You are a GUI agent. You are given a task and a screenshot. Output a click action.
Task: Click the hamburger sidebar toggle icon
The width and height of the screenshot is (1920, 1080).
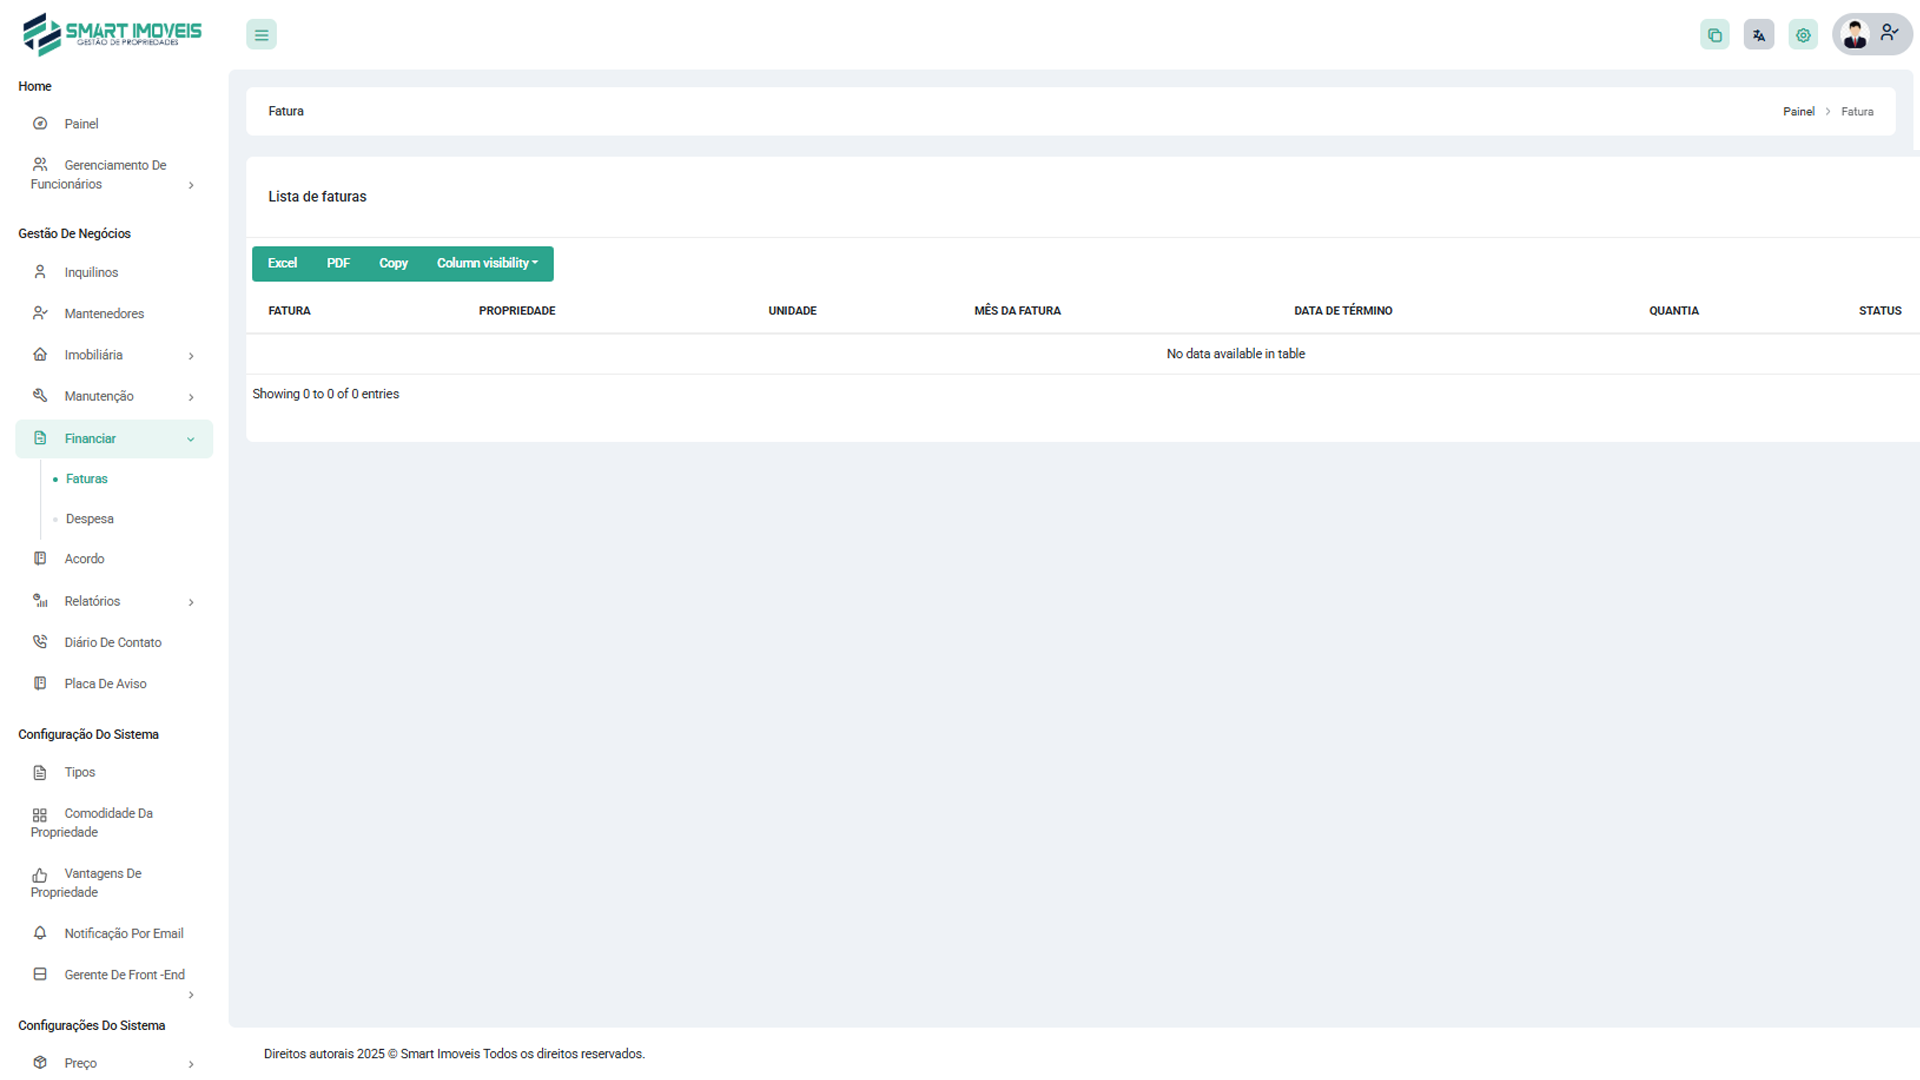coord(261,35)
